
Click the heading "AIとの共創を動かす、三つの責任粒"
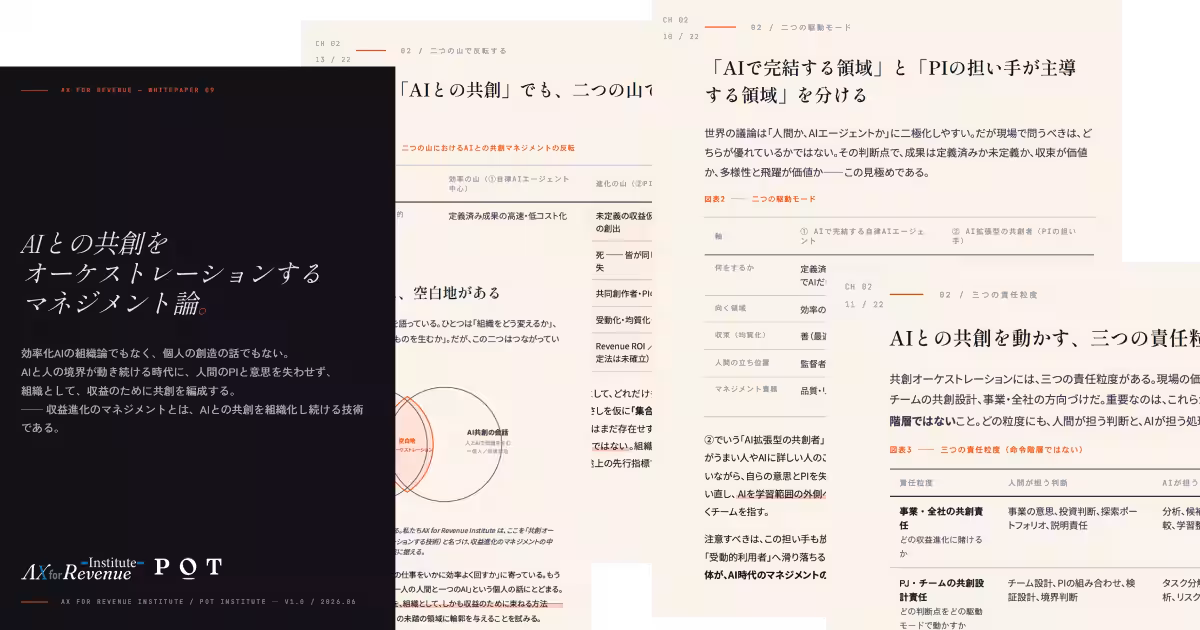pos(1044,338)
